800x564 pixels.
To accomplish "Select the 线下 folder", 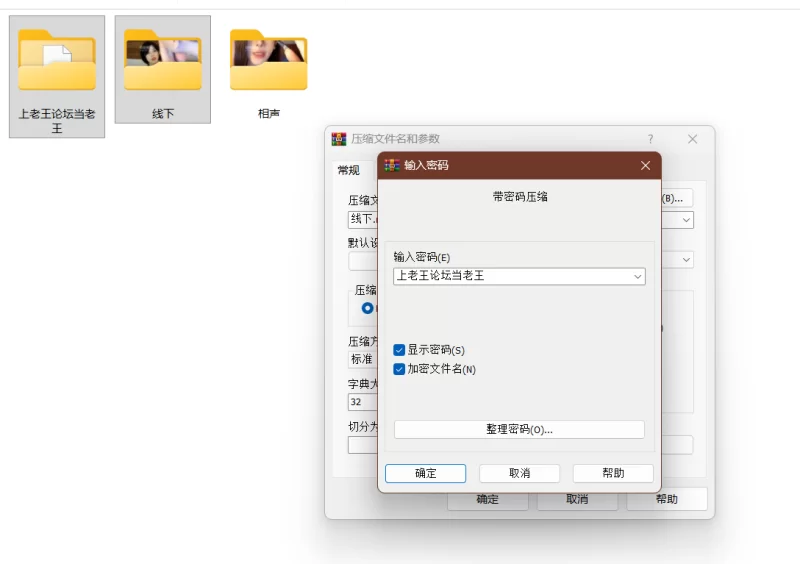I will point(163,61).
